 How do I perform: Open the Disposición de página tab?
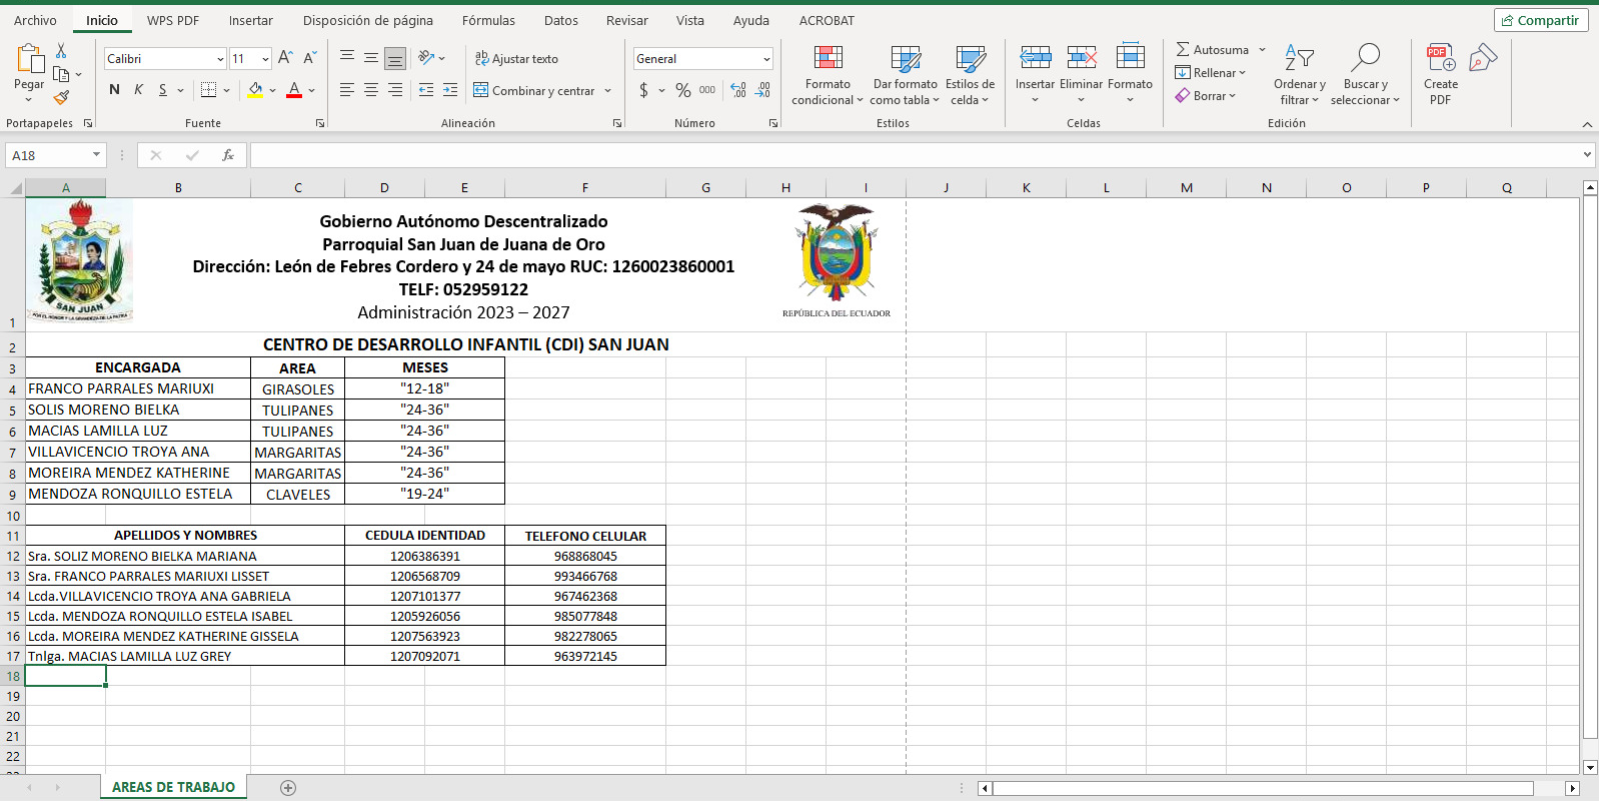pos(368,20)
